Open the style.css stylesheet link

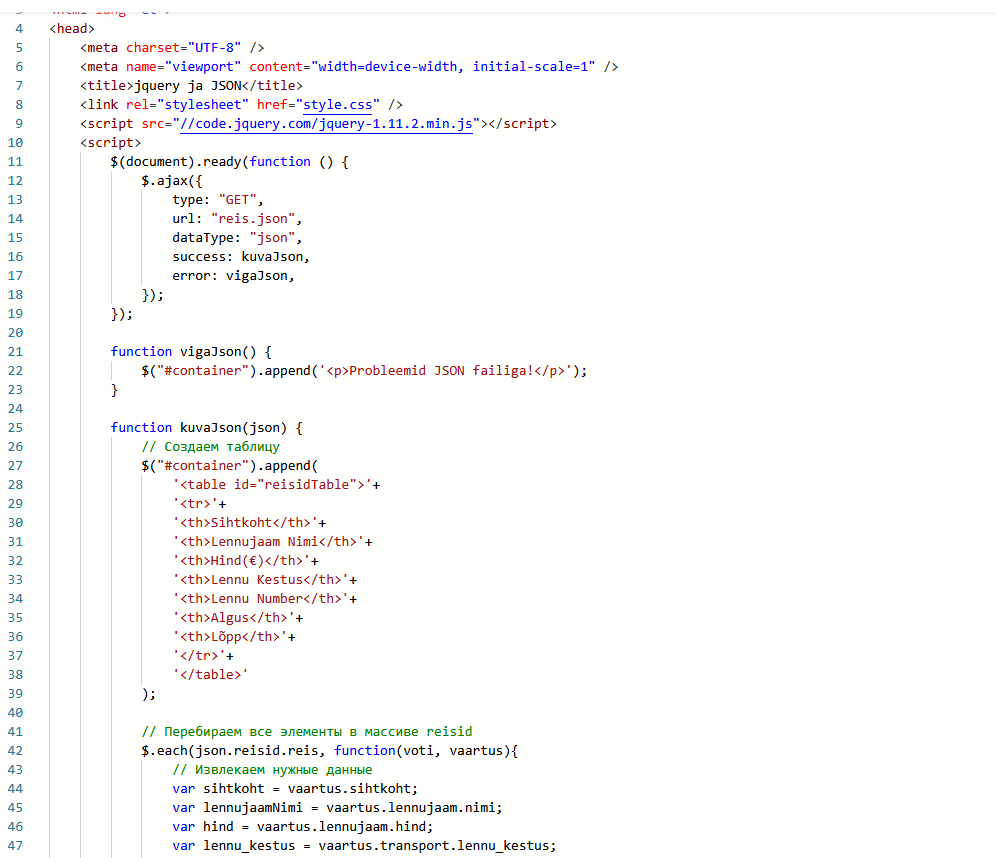[x=341, y=105]
